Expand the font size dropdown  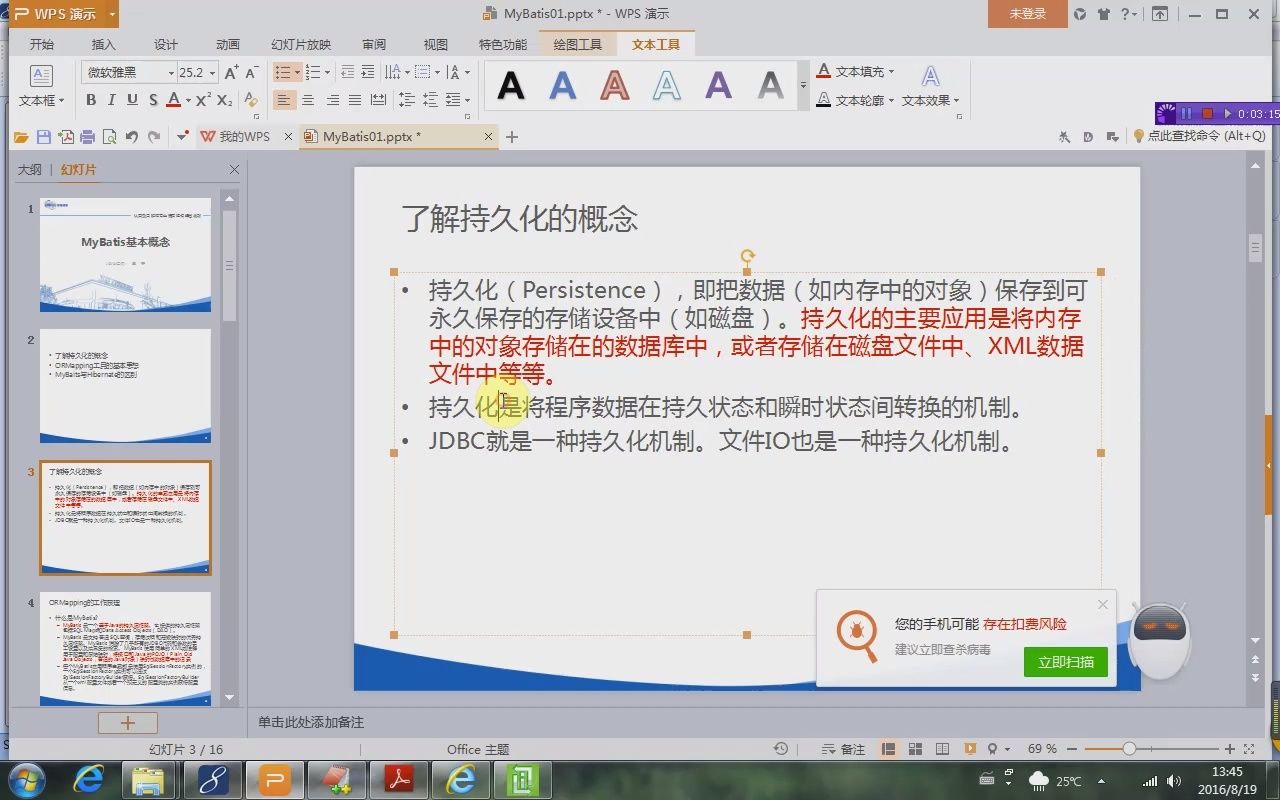point(213,73)
